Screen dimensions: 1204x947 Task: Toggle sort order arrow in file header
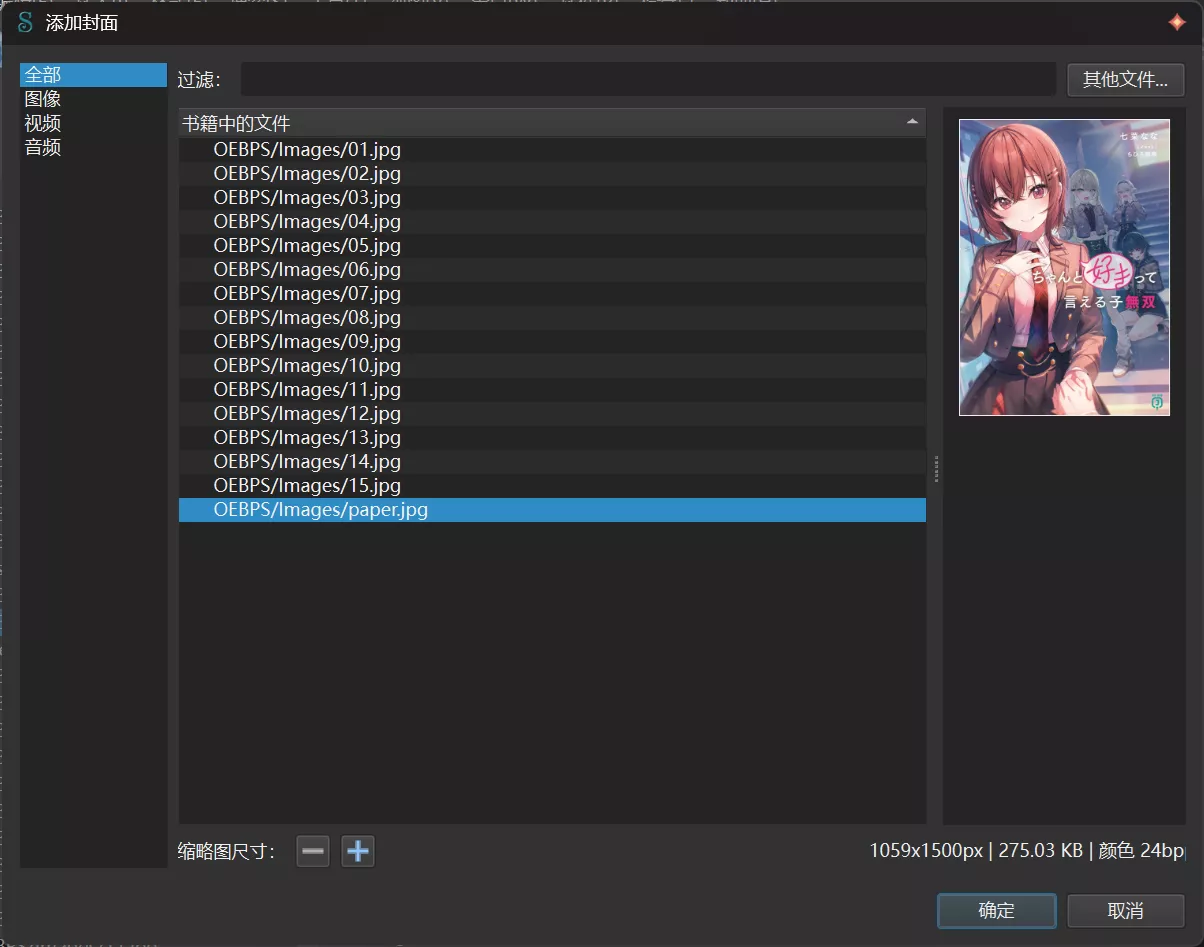click(x=911, y=123)
